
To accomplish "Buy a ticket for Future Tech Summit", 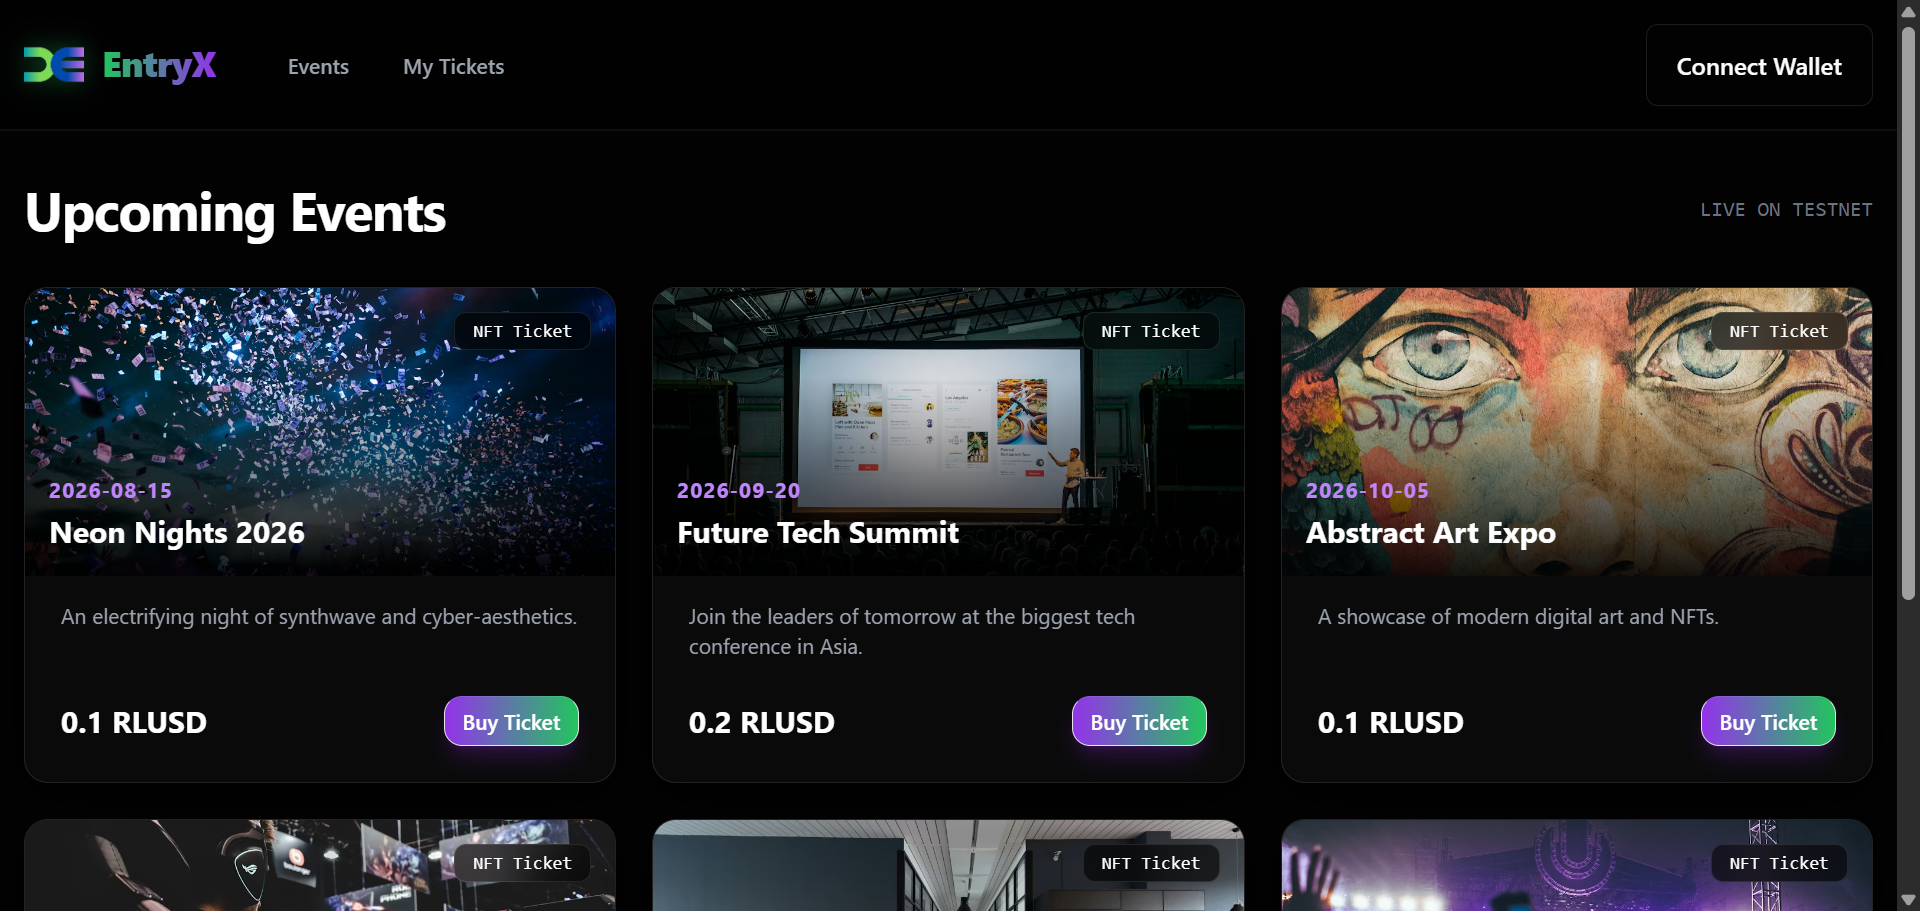I will (1139, 722).
